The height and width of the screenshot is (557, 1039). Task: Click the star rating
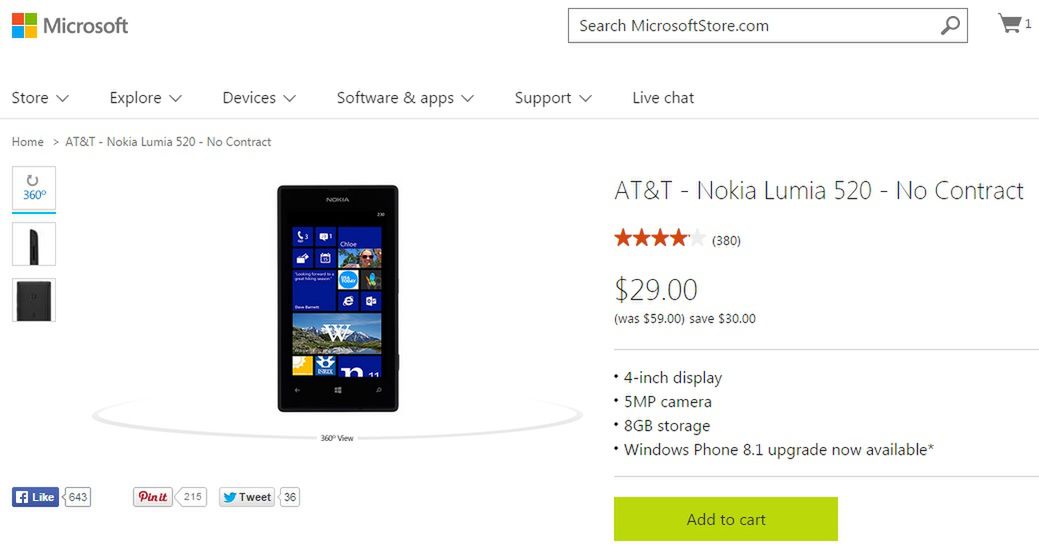(x=659, y=238)
